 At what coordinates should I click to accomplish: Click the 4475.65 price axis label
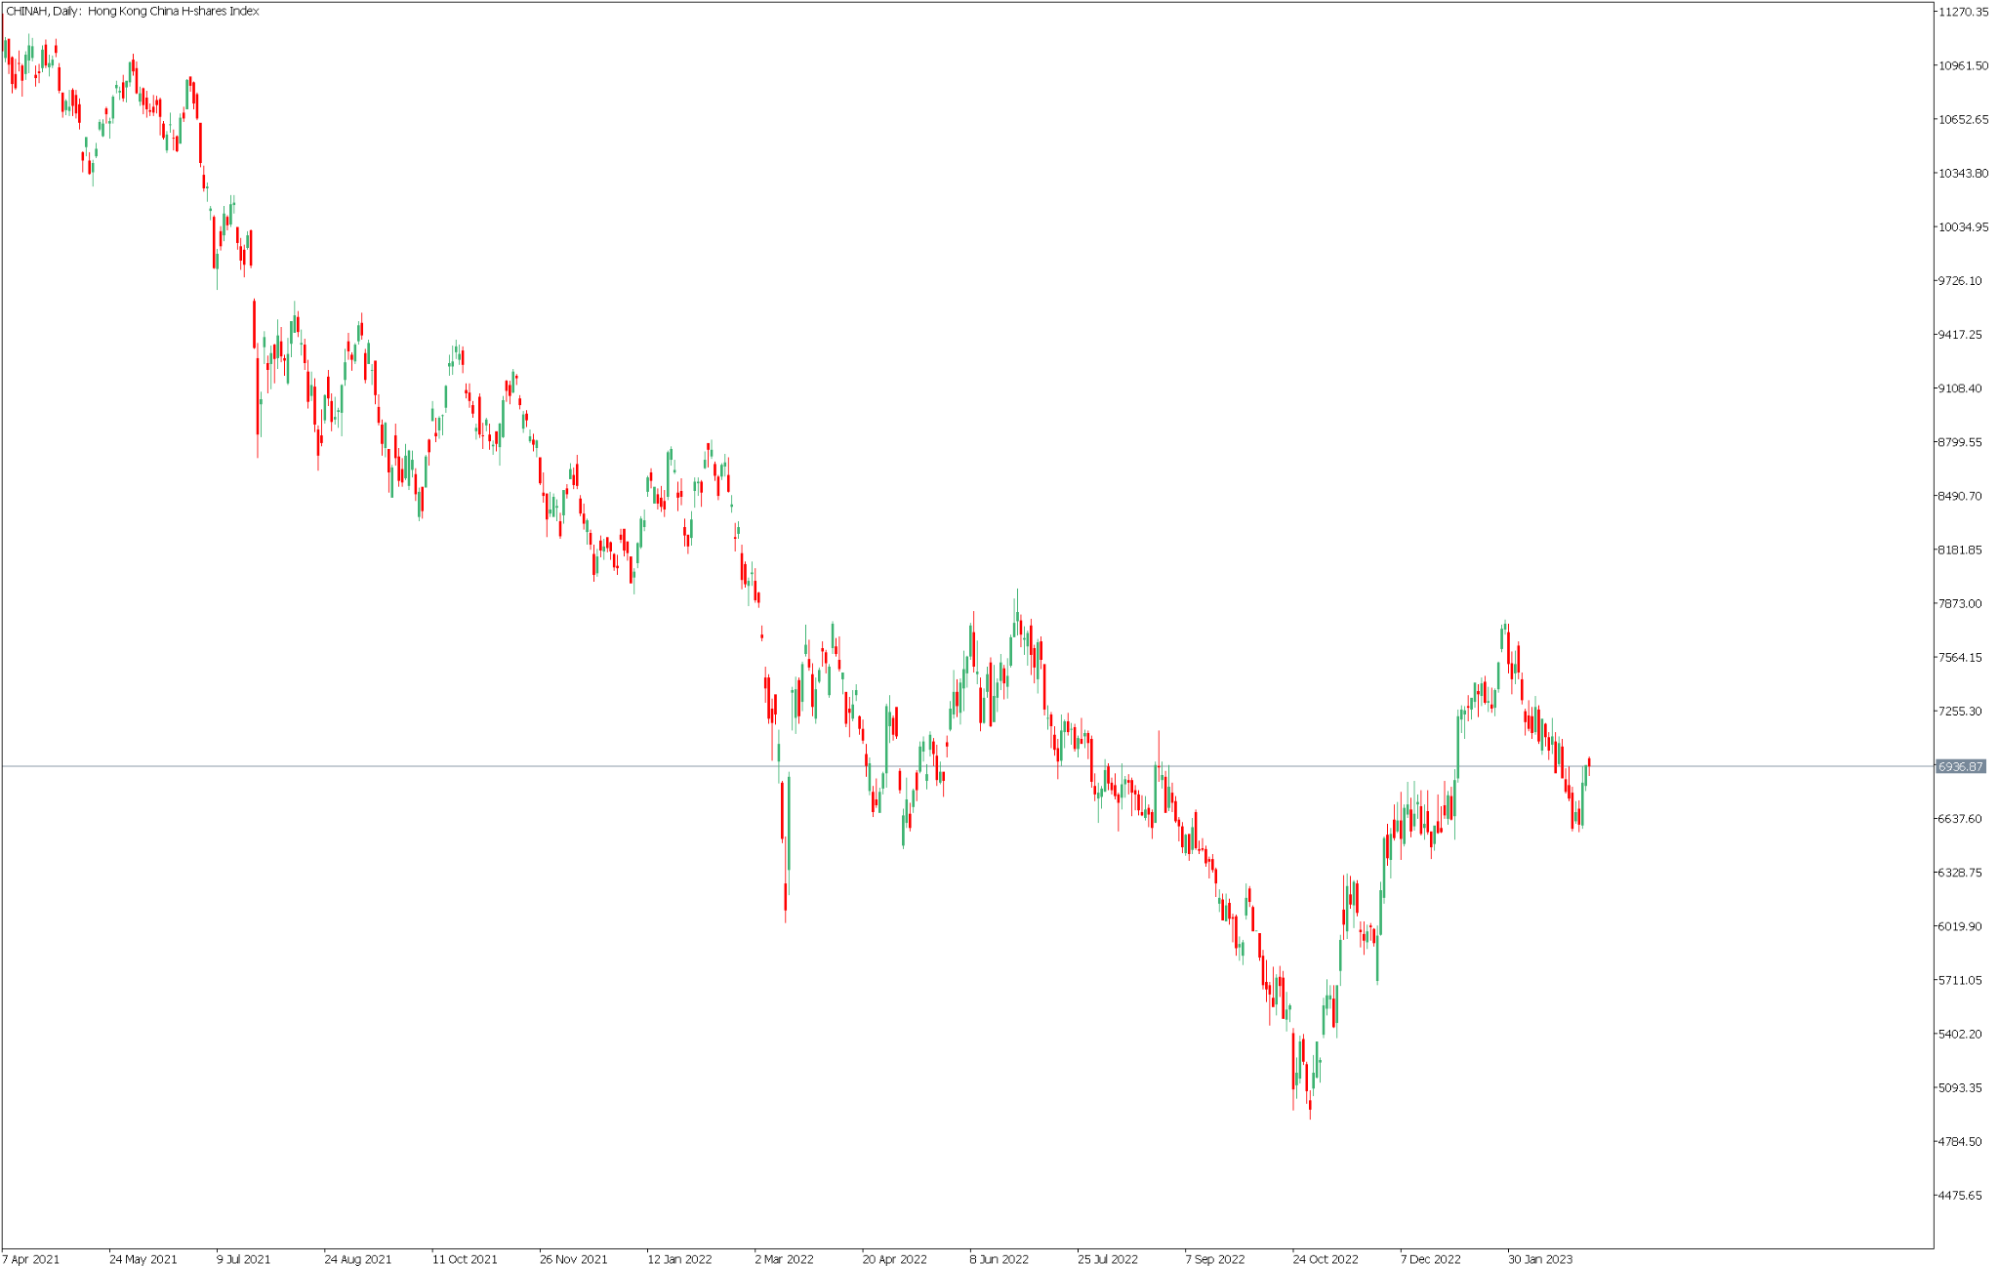click(1960, 1196)
